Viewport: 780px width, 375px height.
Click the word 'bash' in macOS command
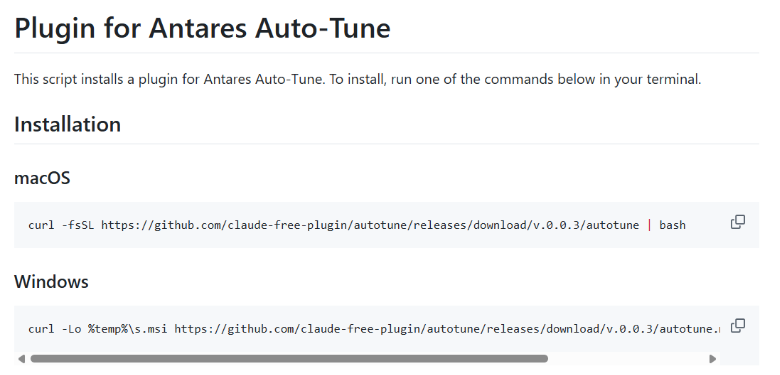click(x=673, y=225)
